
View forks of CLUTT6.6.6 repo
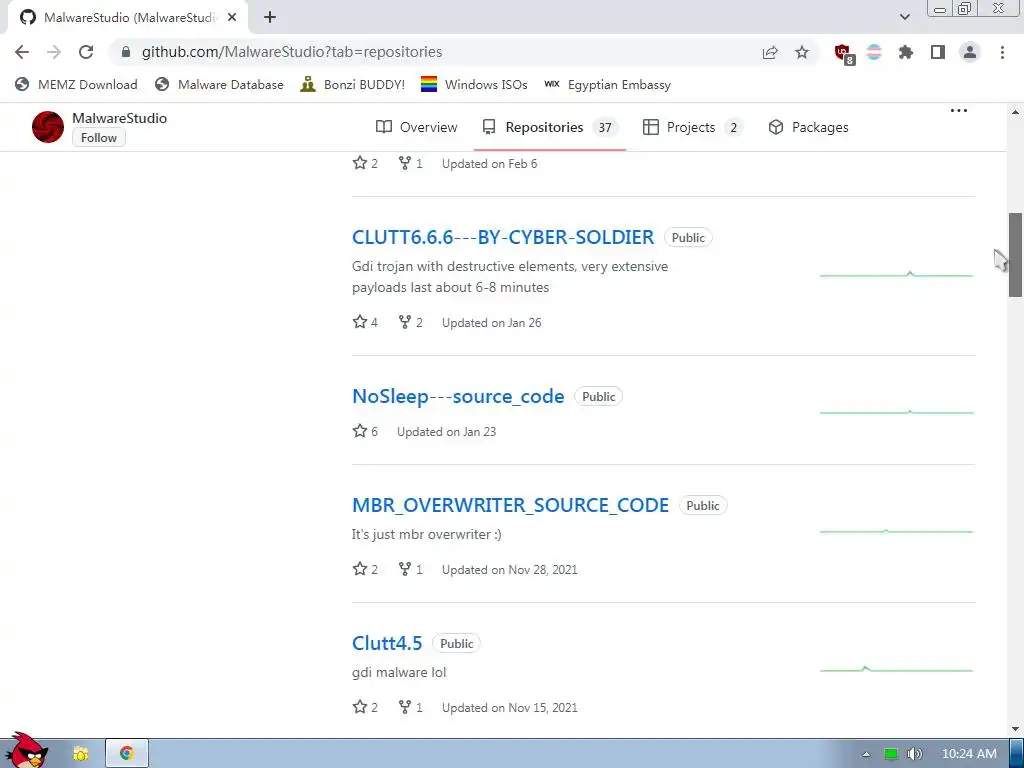[x=411, y=322]
